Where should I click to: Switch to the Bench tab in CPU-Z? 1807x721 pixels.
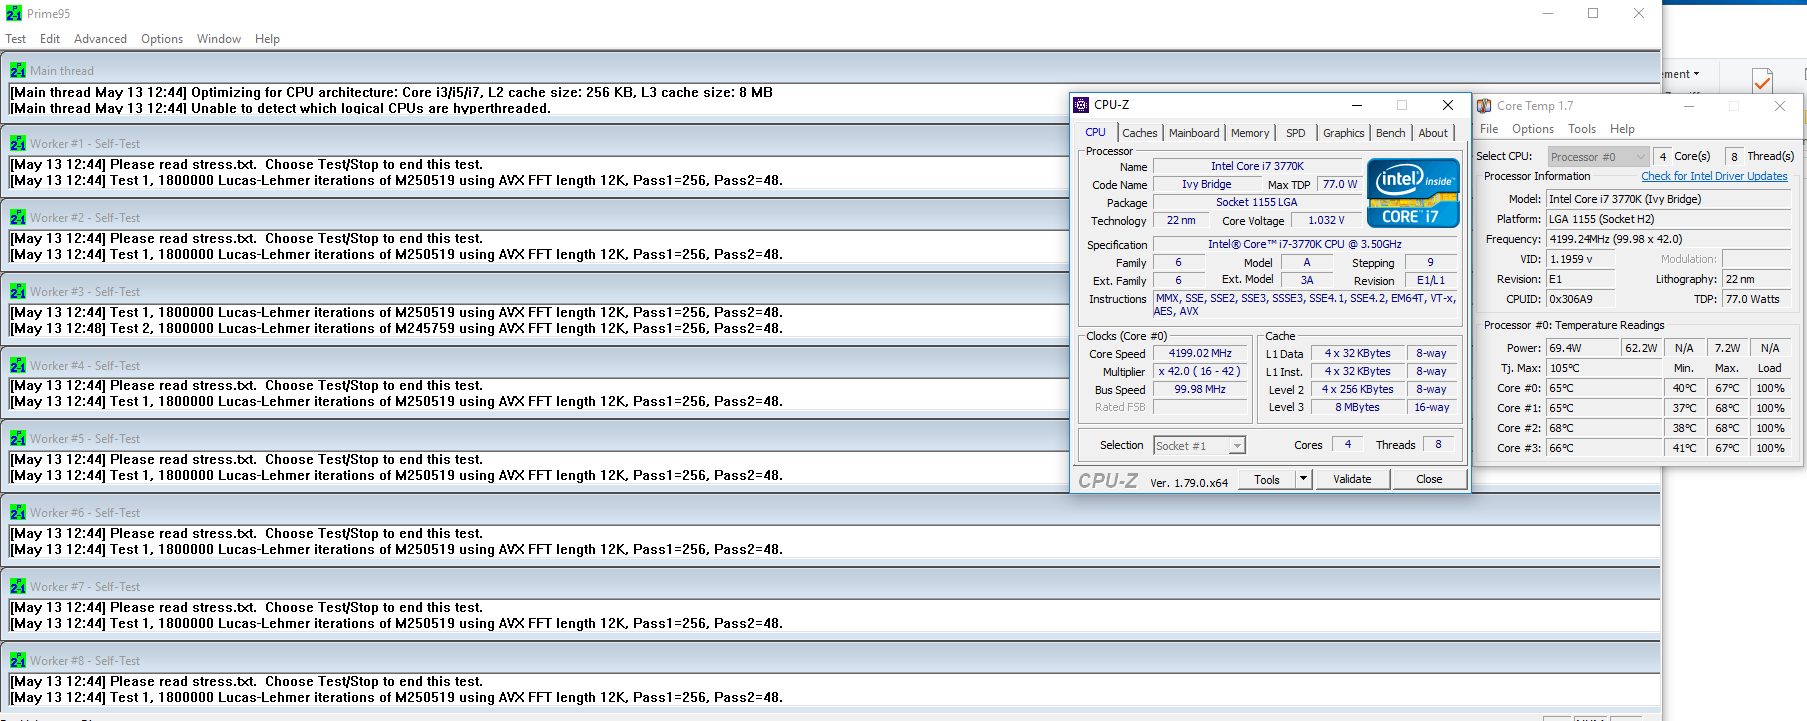click(x=1390, y=133)
